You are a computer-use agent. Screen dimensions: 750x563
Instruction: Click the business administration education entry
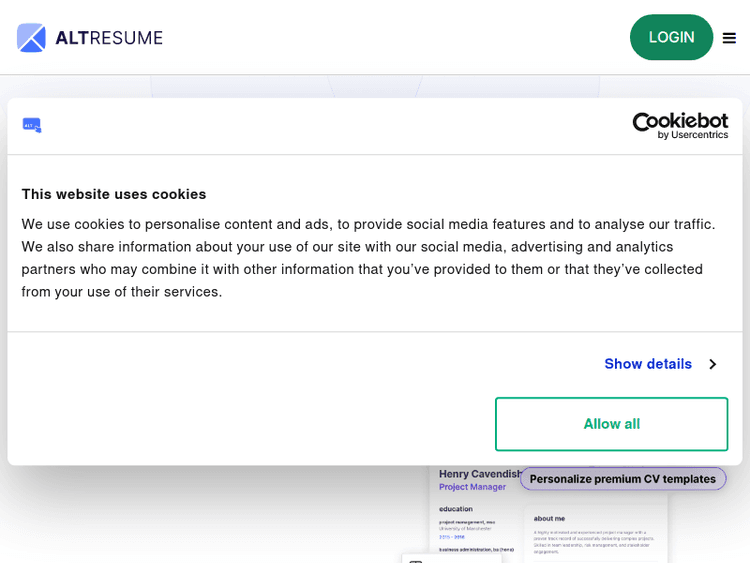click(x=476, y=549)
